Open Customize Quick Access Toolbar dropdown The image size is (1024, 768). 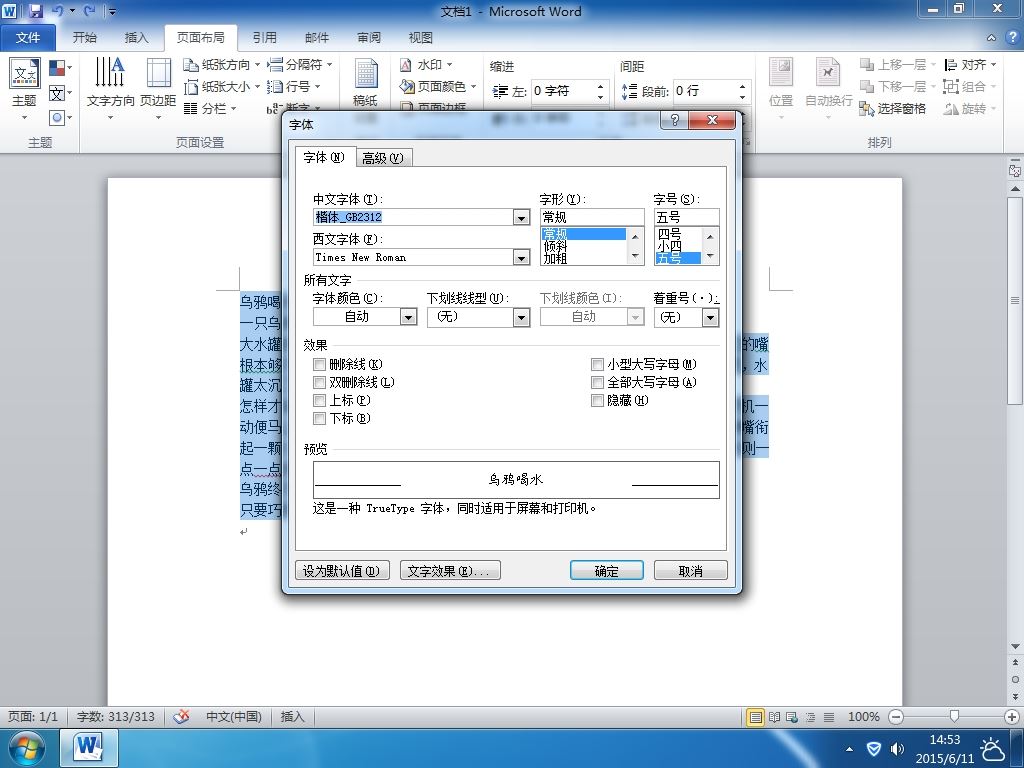tap(112, 11)
